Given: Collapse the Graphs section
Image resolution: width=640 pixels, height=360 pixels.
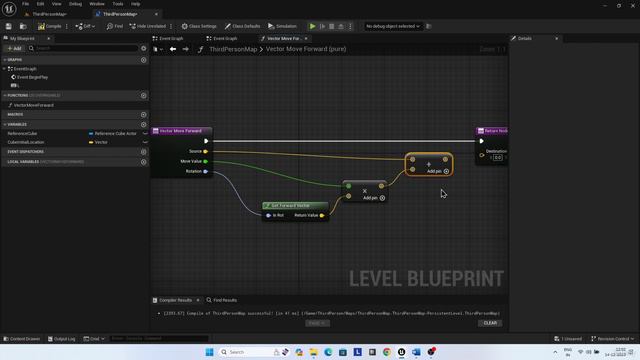Looking at the screenshot, I should (x=5, y=60).
